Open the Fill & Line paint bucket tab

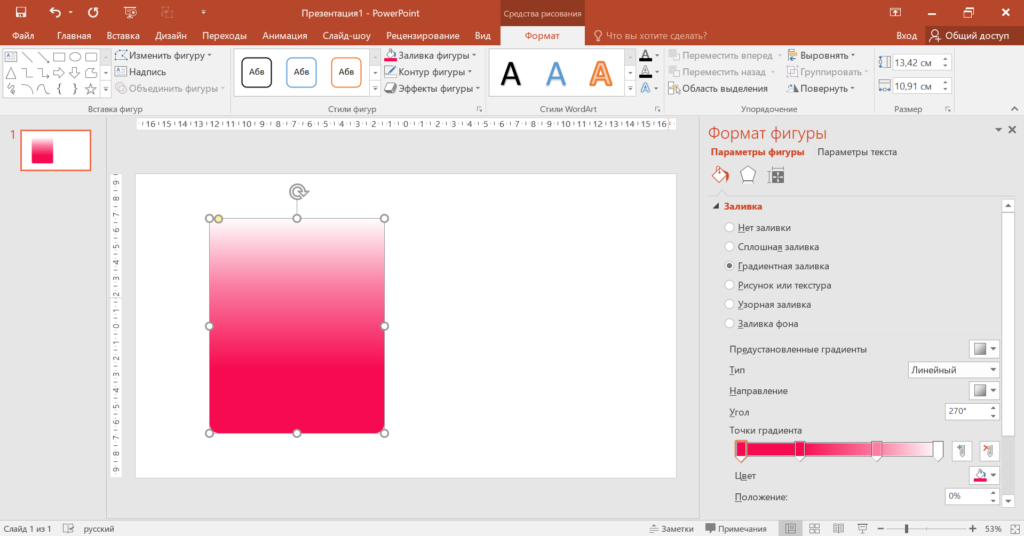[x=720, y=175]
